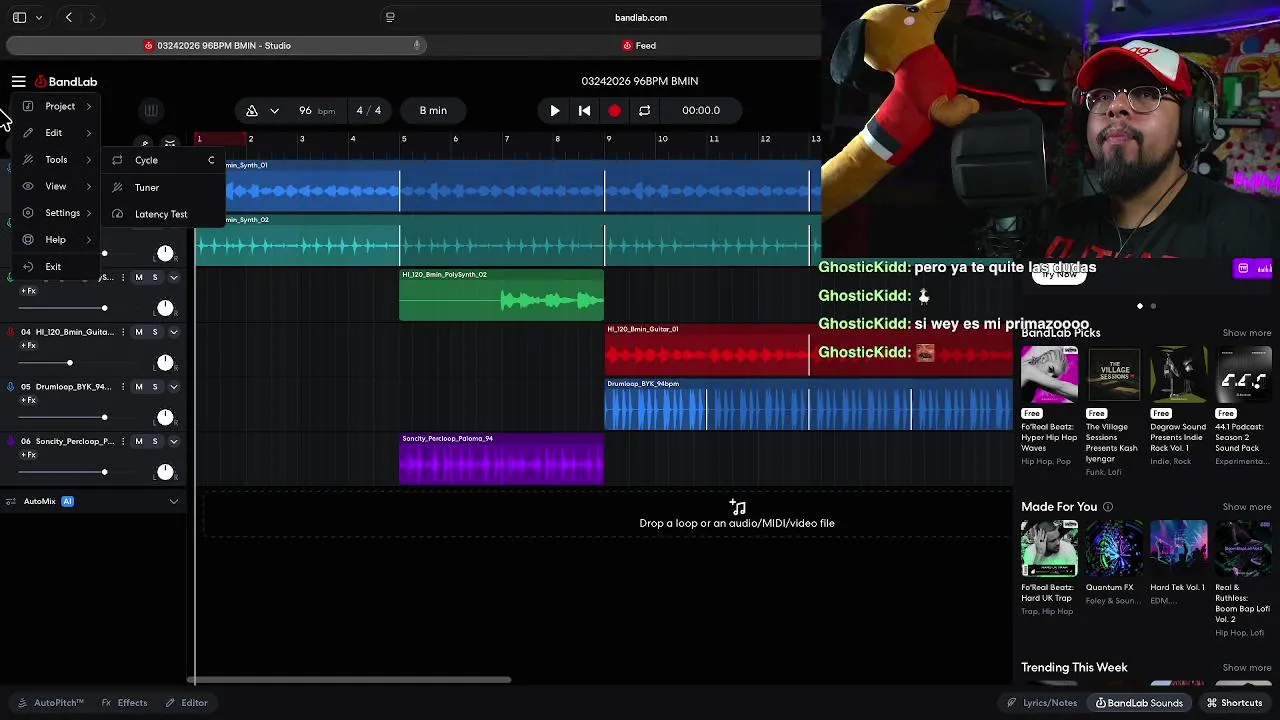Change the 4 / 4 time signature

[x=369, y=111]
